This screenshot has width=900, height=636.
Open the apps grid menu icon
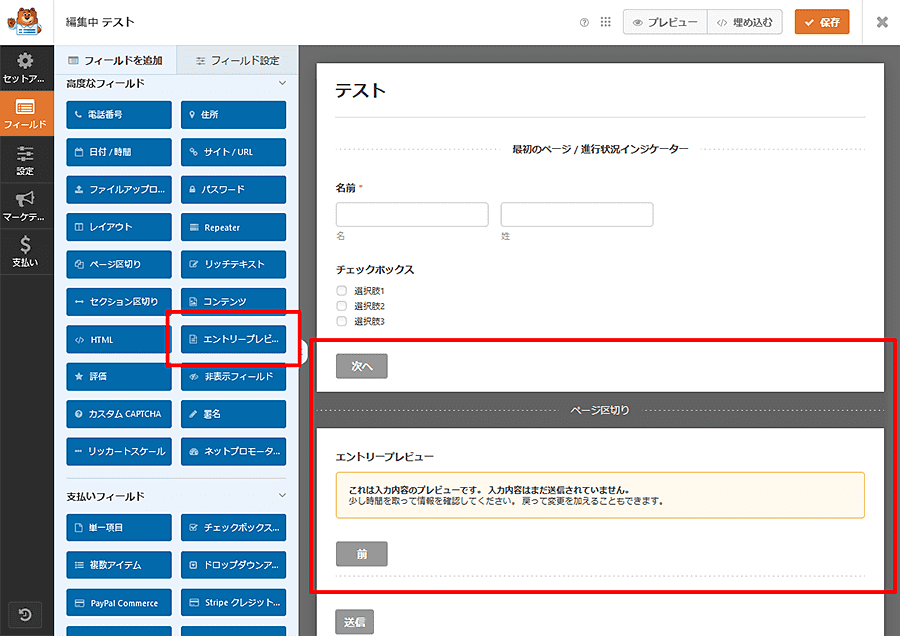tap(606, 22)
